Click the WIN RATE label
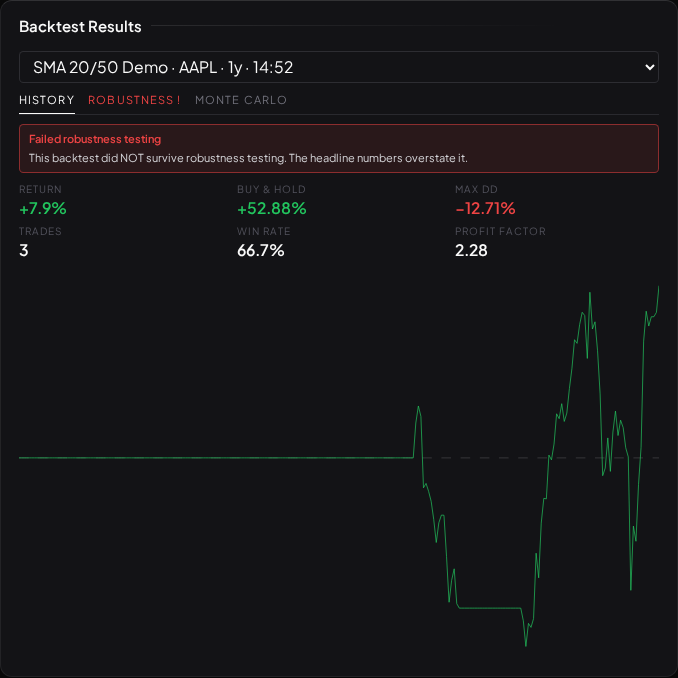 pyautogui.click(x=263, y=231)
